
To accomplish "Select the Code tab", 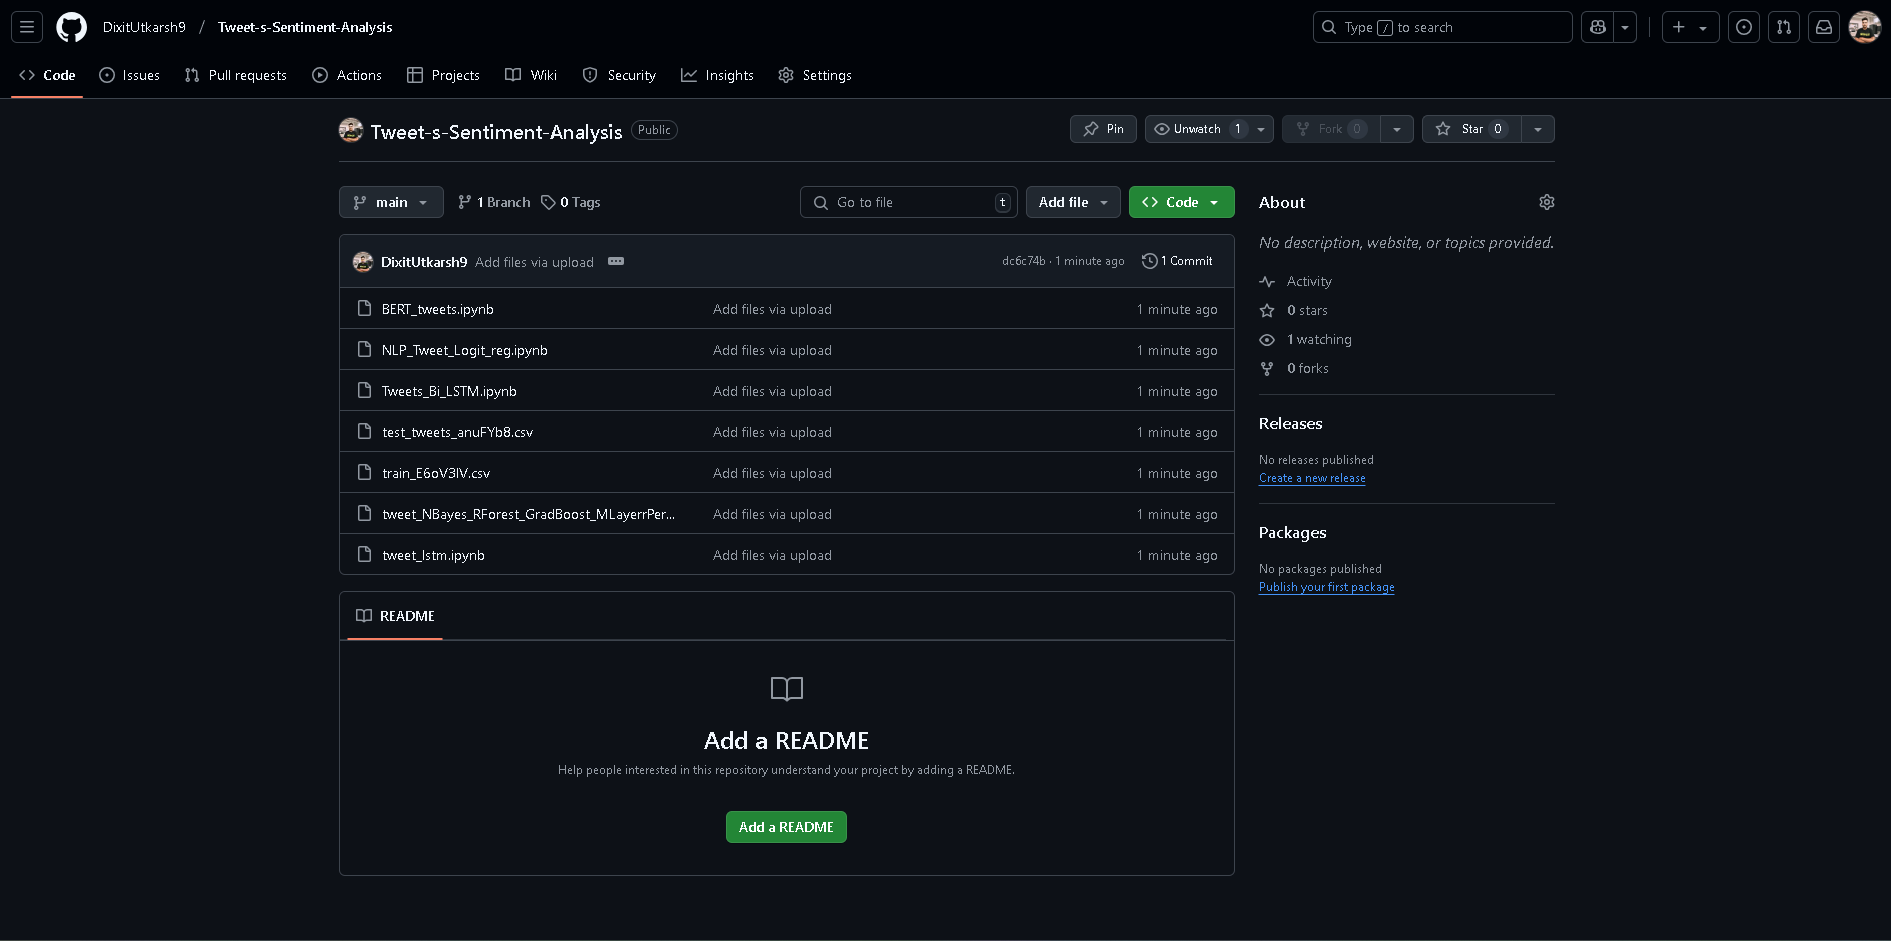I will [47, 75].
